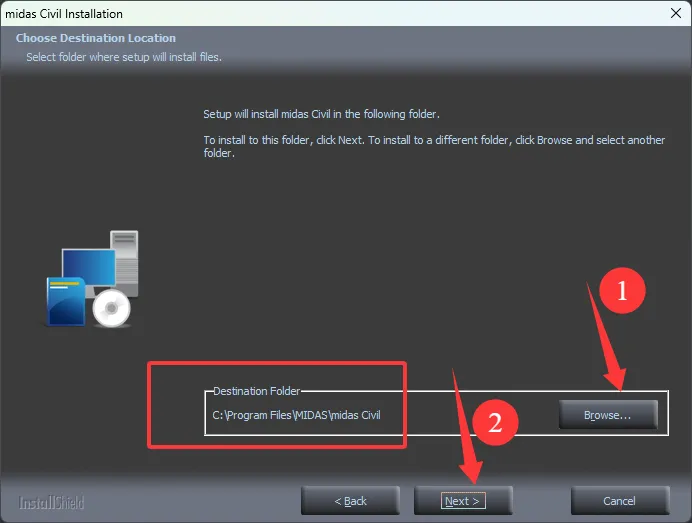The height and width of the screenshot is (523, 692).
Task: Cancel the midas Civil installation
Action: click(620, 500)
